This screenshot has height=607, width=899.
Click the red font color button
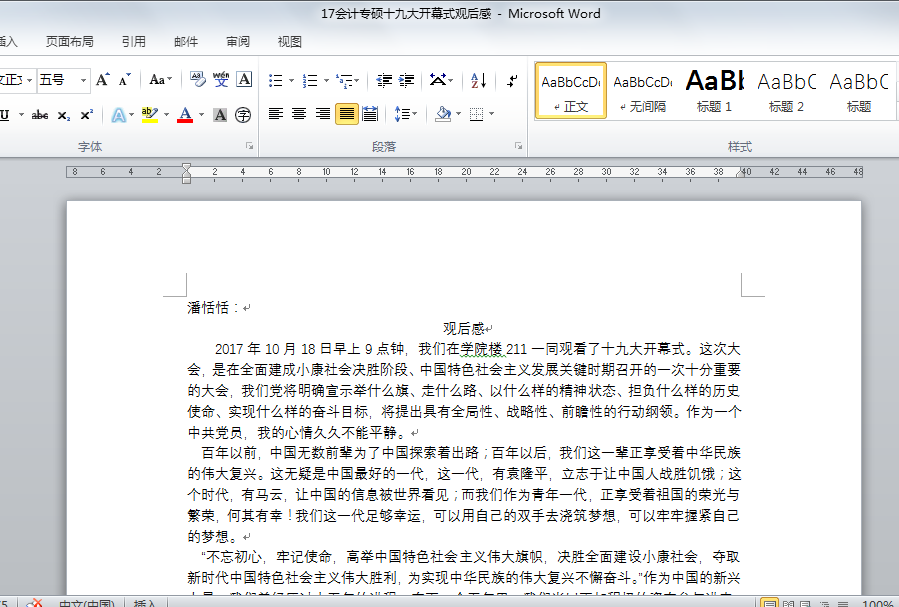(184, 115)
